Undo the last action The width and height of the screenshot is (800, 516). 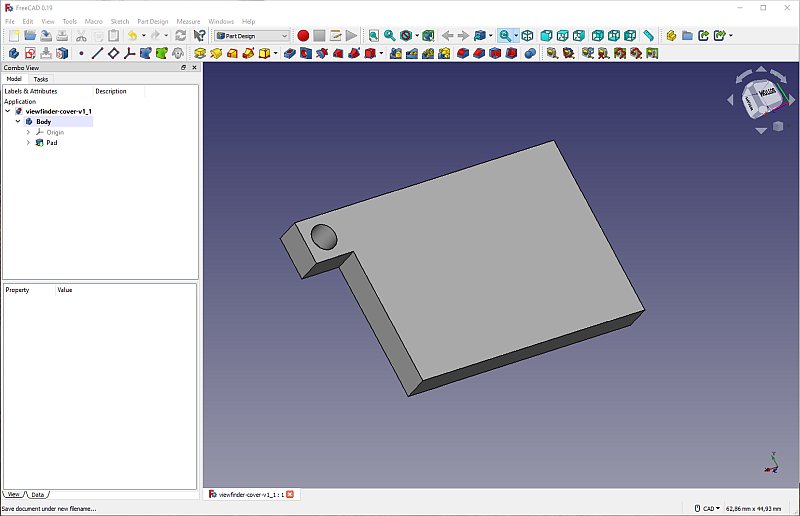click(x=133, y=36)
